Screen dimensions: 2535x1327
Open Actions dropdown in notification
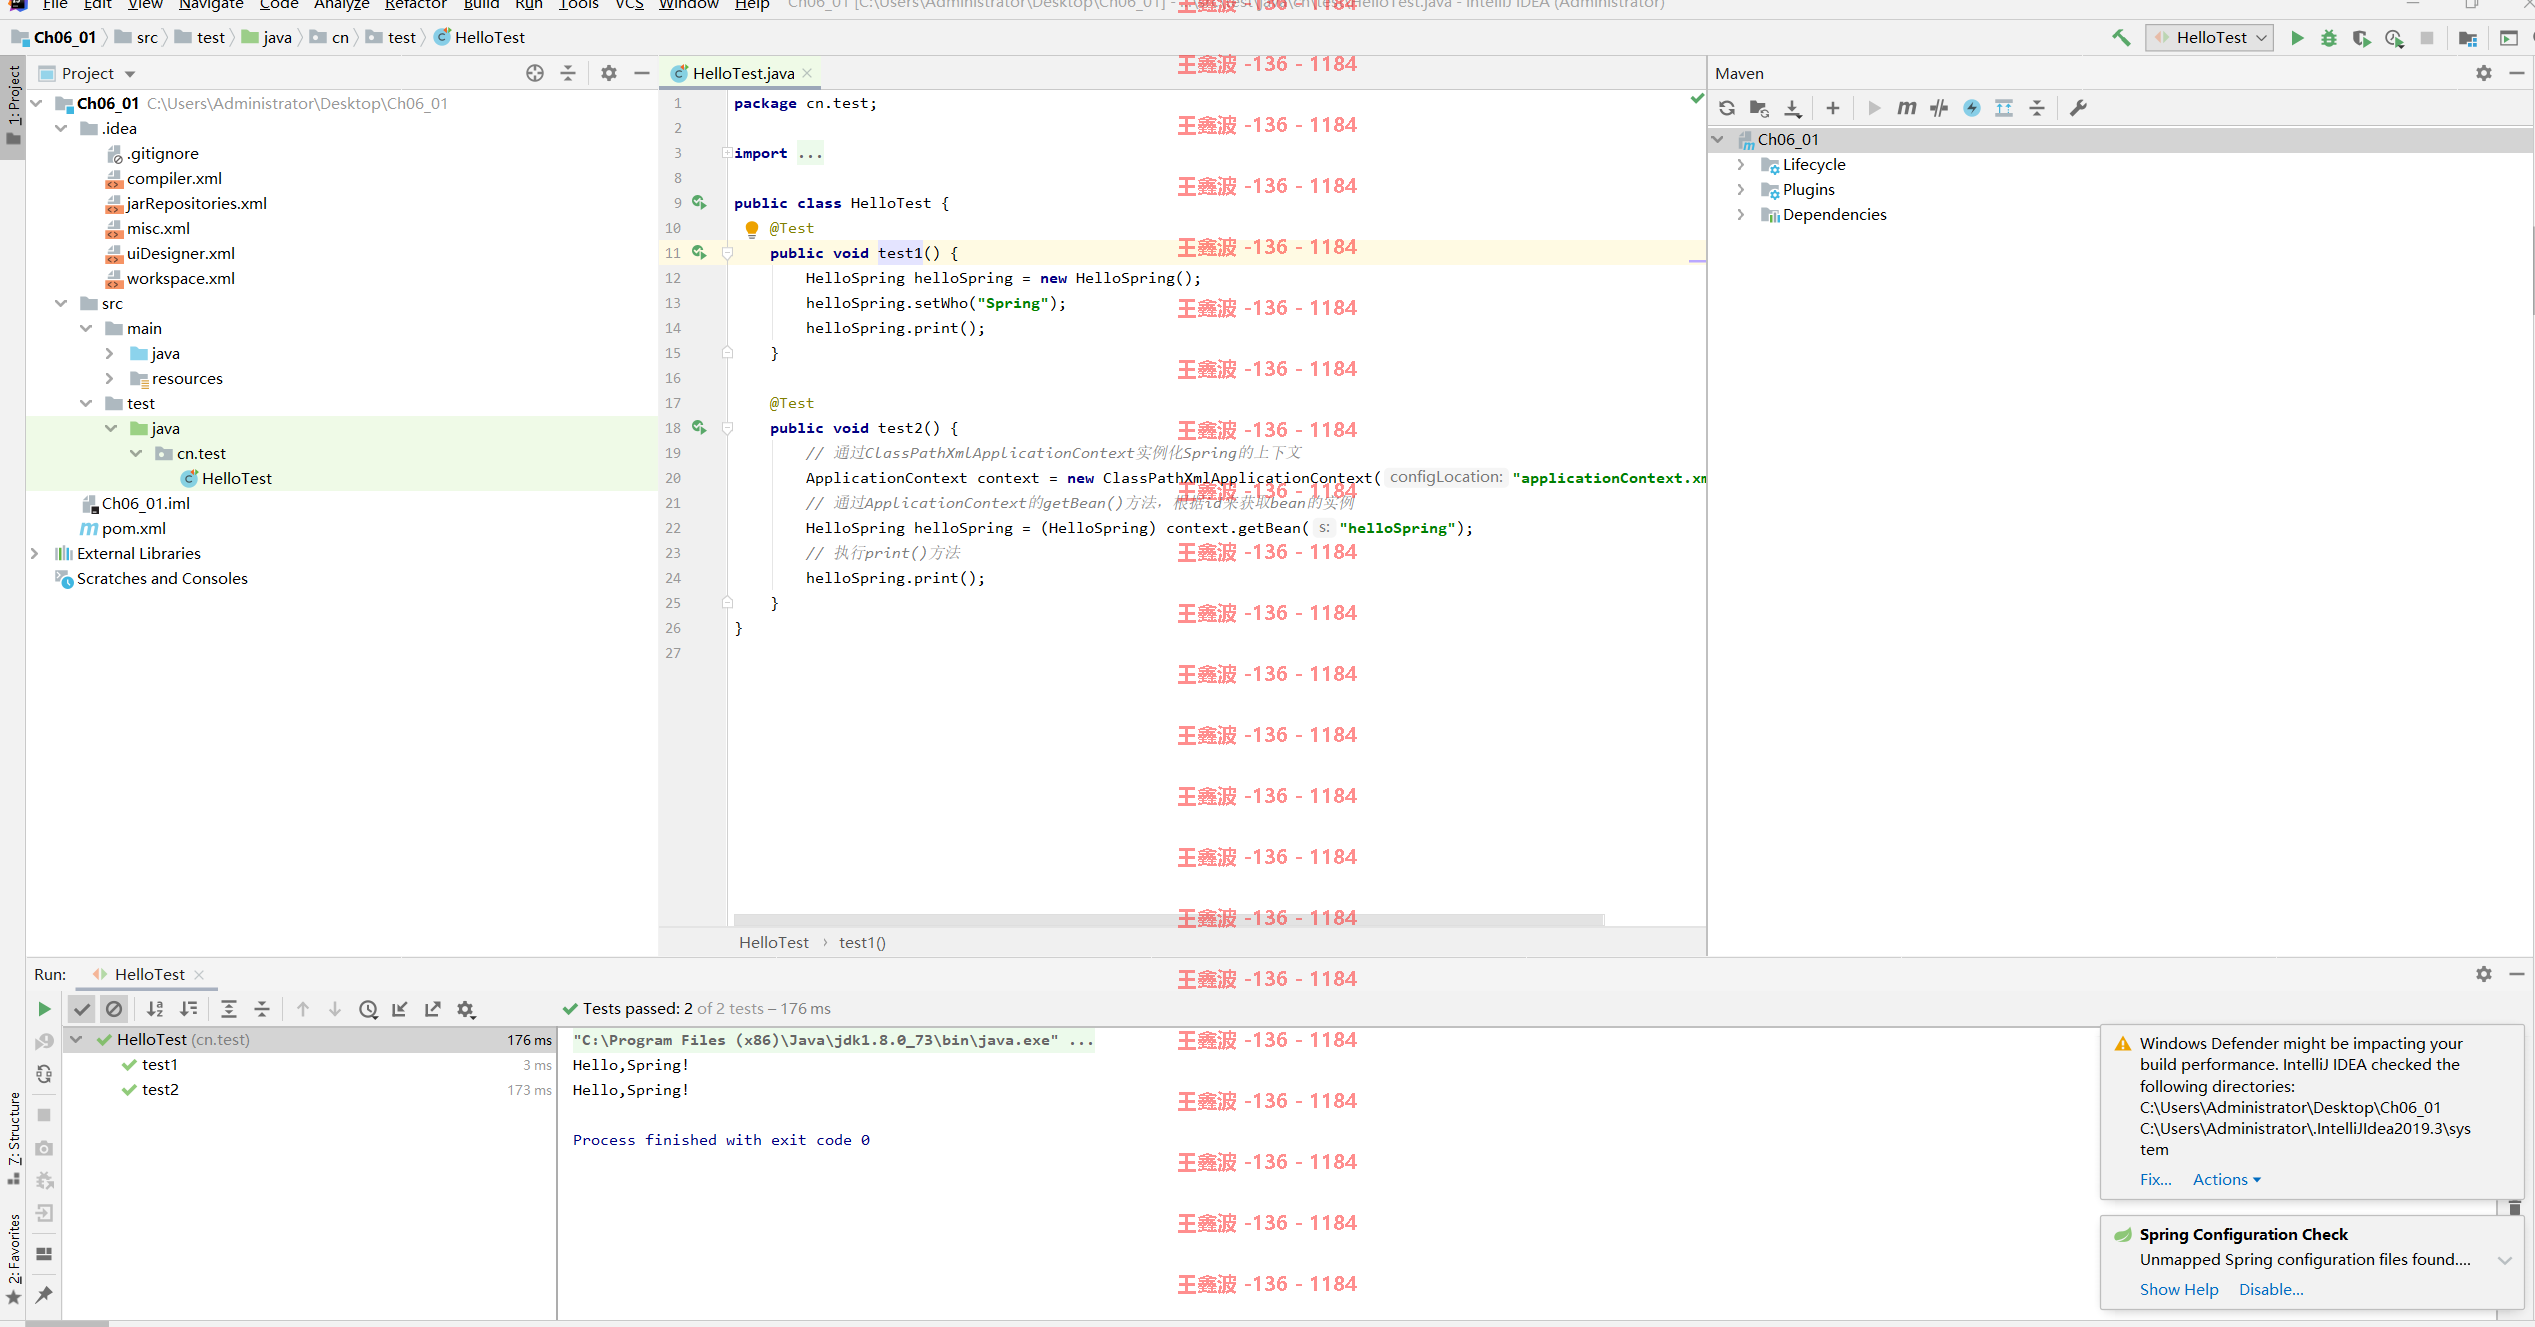pyautogui.click(x=2226, y=1180)
